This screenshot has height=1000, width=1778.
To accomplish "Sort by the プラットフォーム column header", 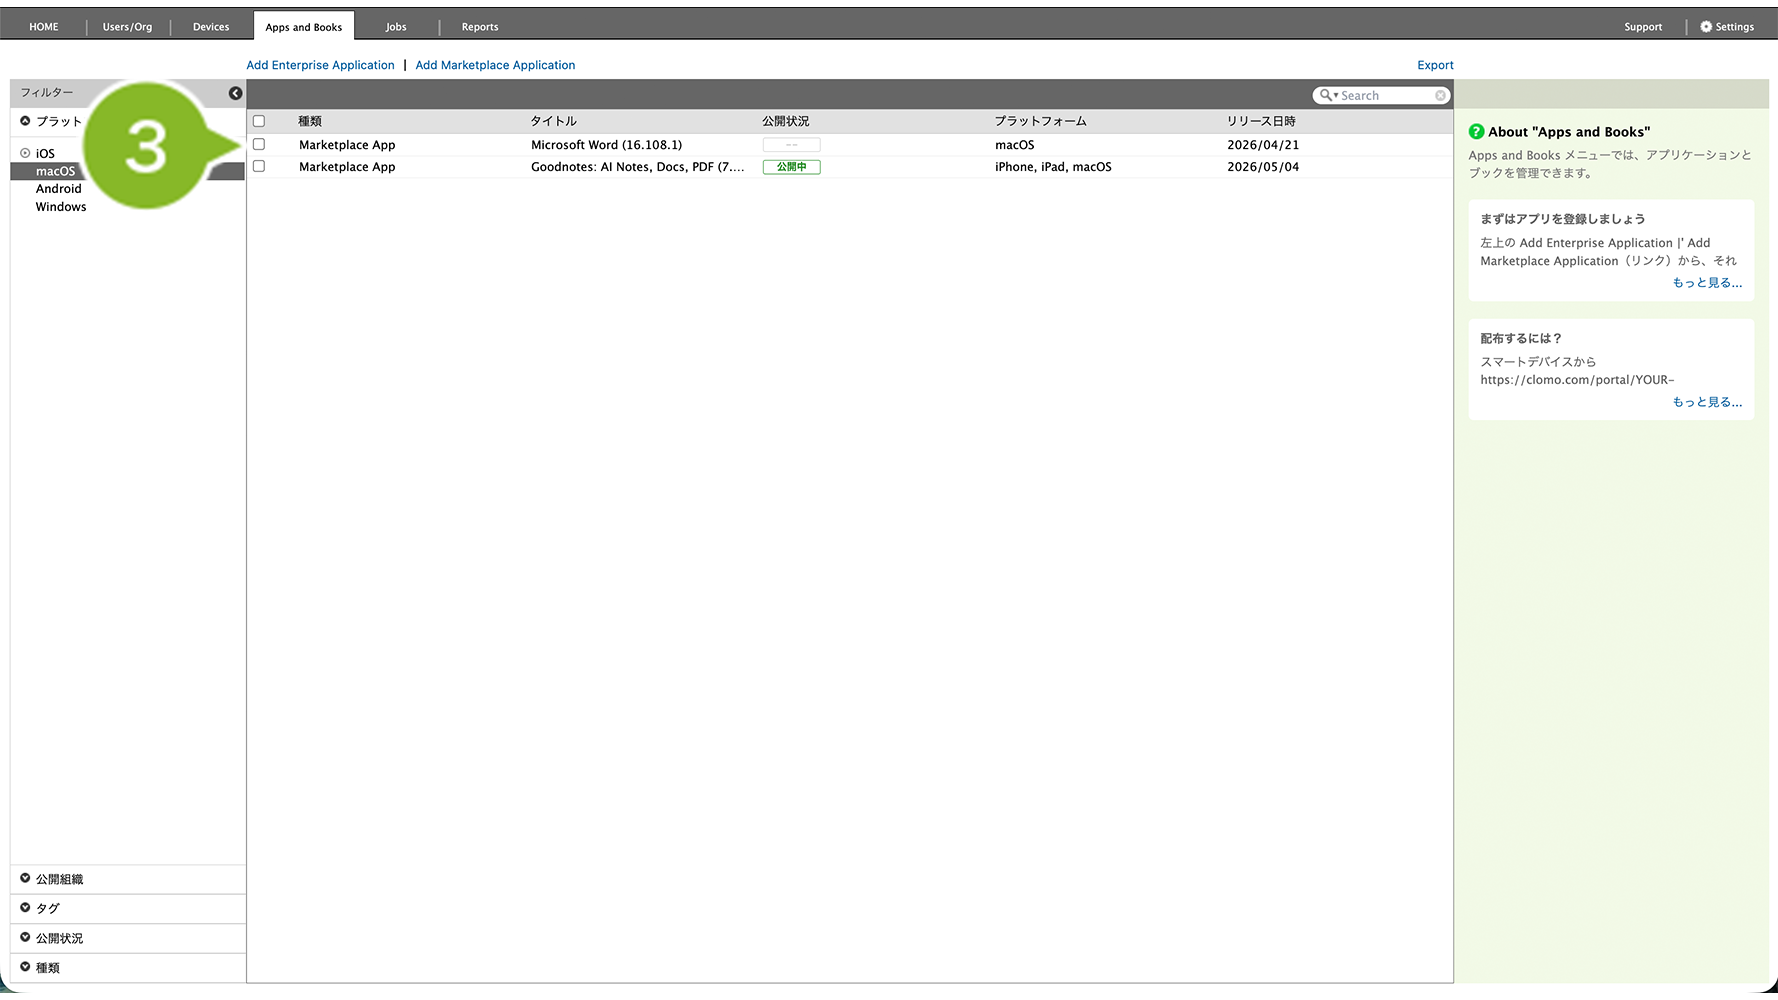I will (x=1040, y=121).
